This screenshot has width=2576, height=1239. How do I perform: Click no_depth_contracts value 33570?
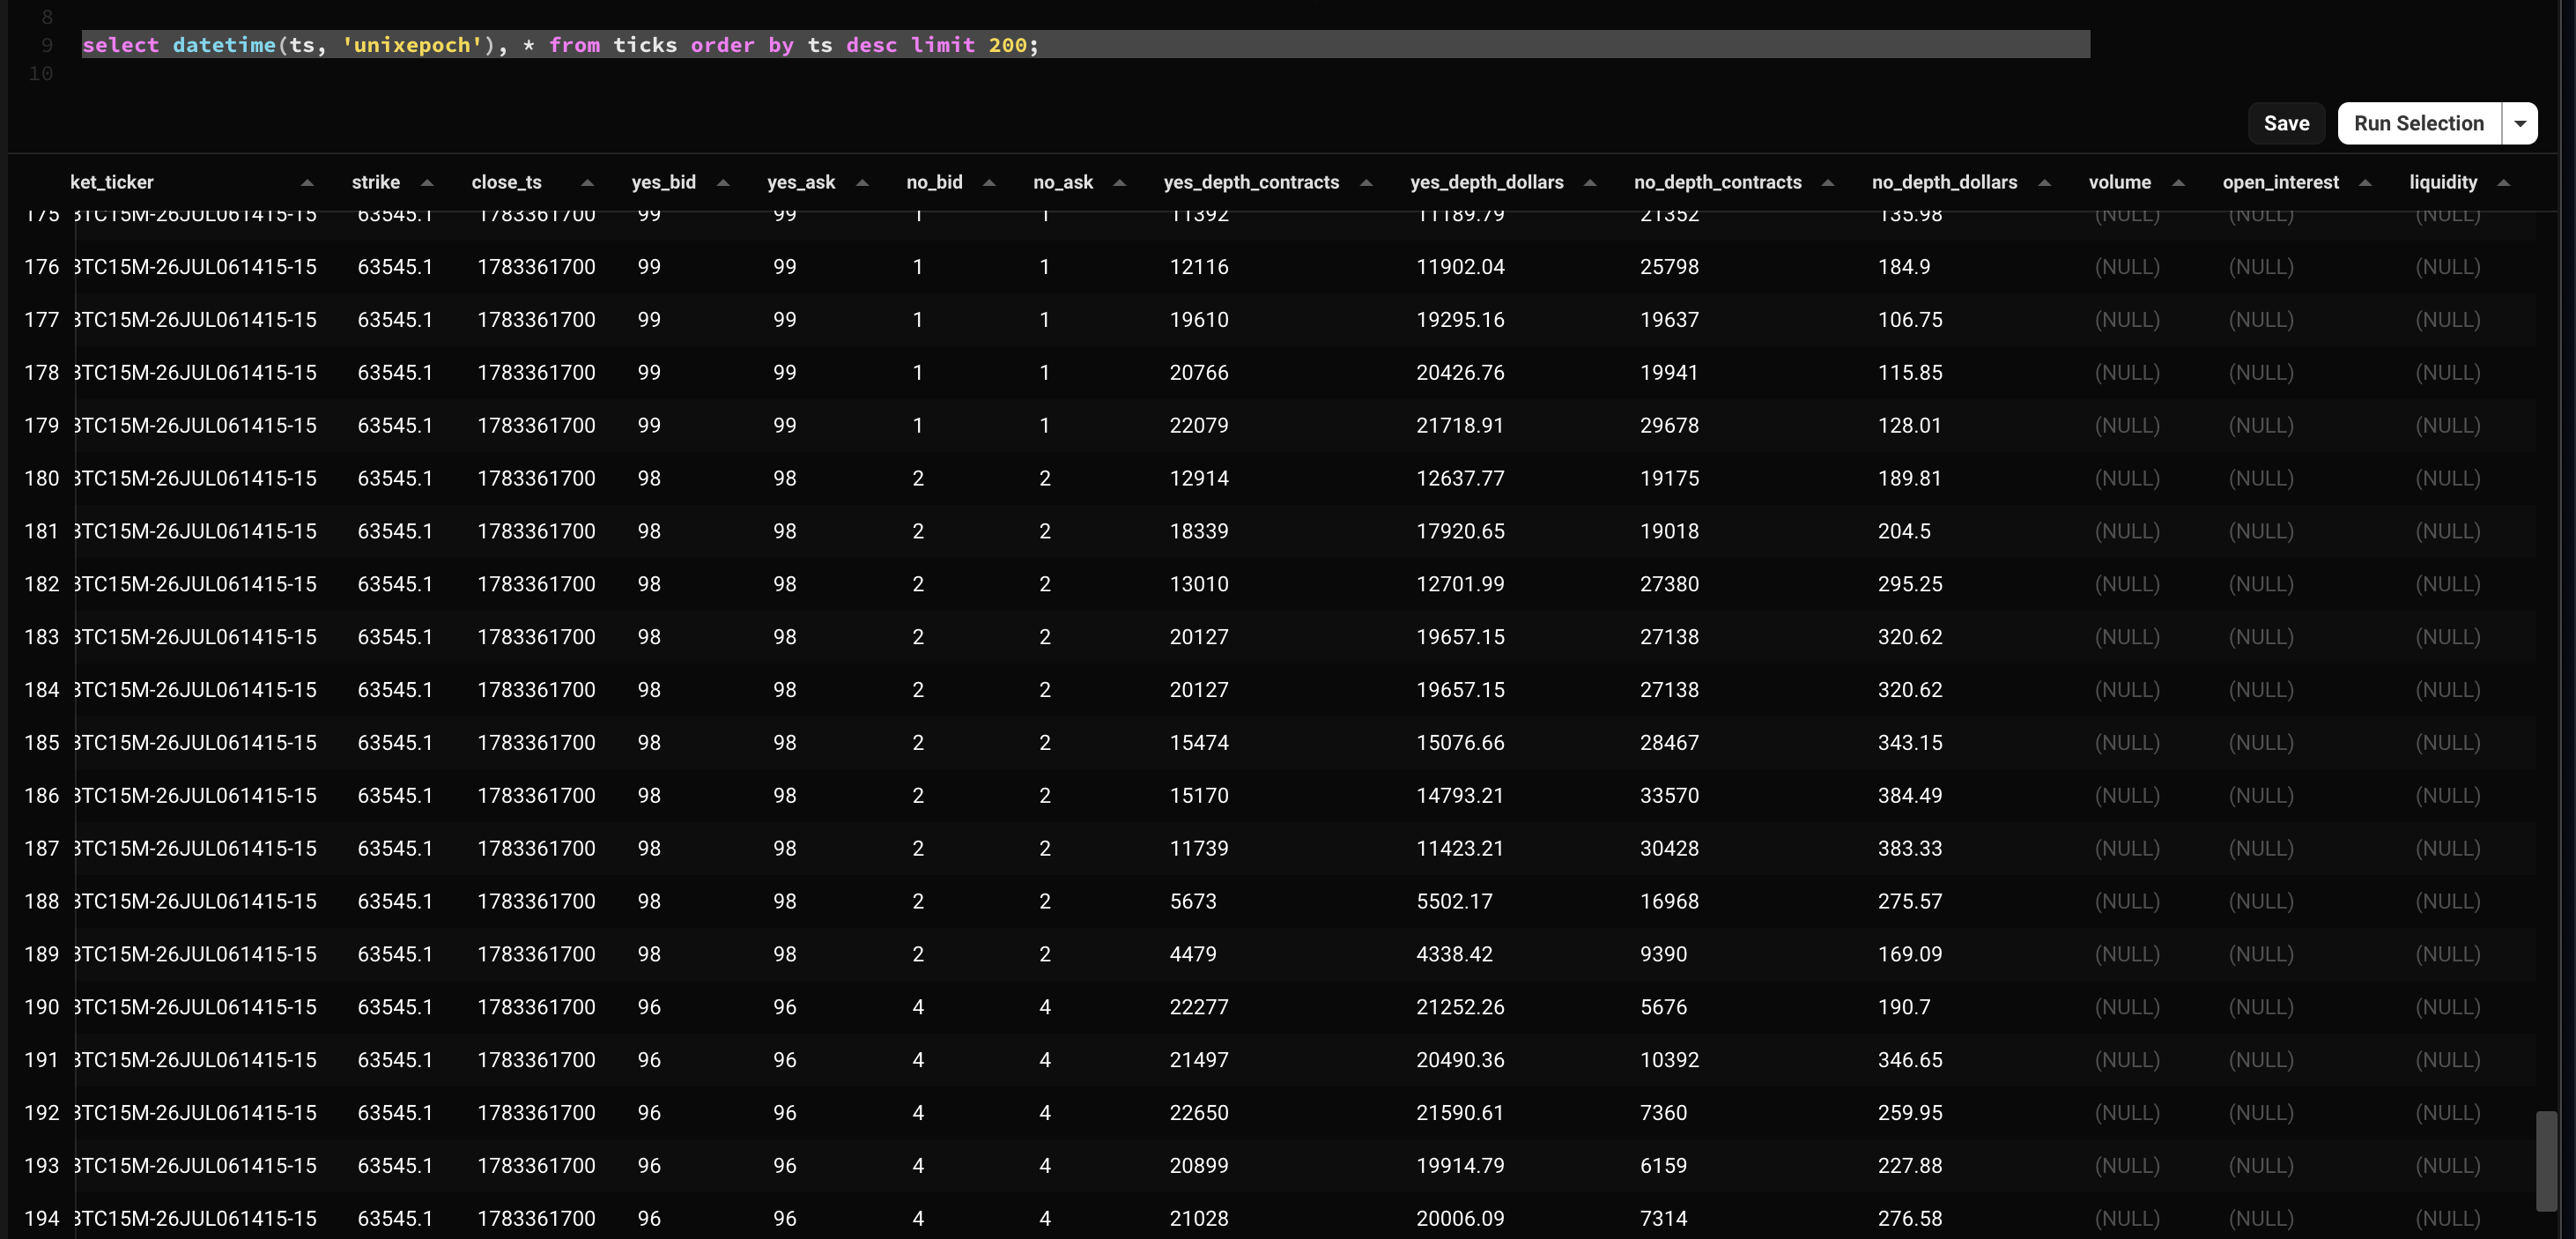(1669, 796)
